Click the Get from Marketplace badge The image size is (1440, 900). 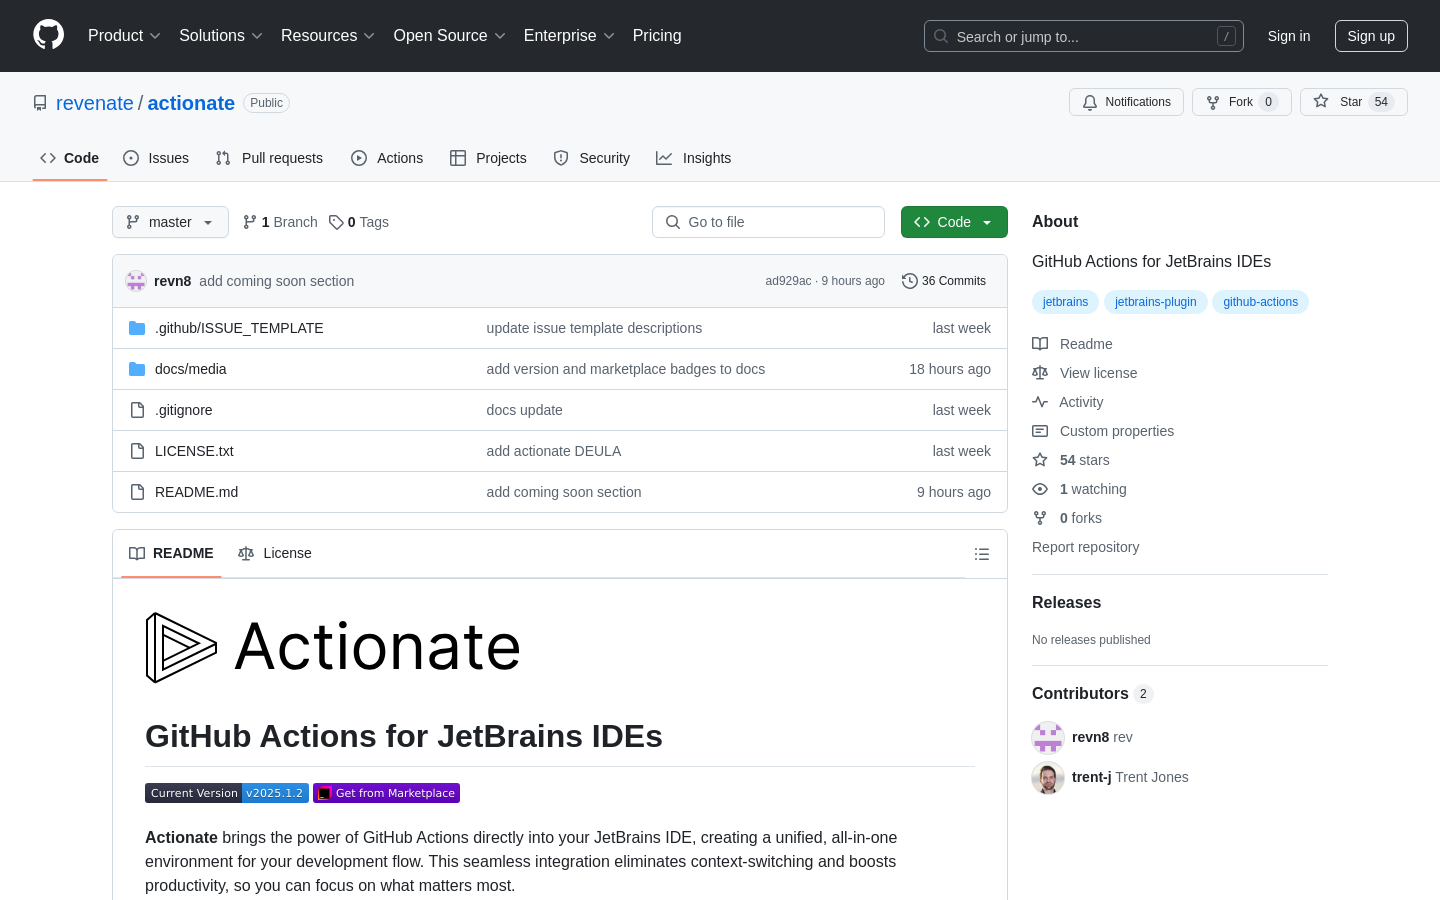pyautogui.click(x=386, y=793)
